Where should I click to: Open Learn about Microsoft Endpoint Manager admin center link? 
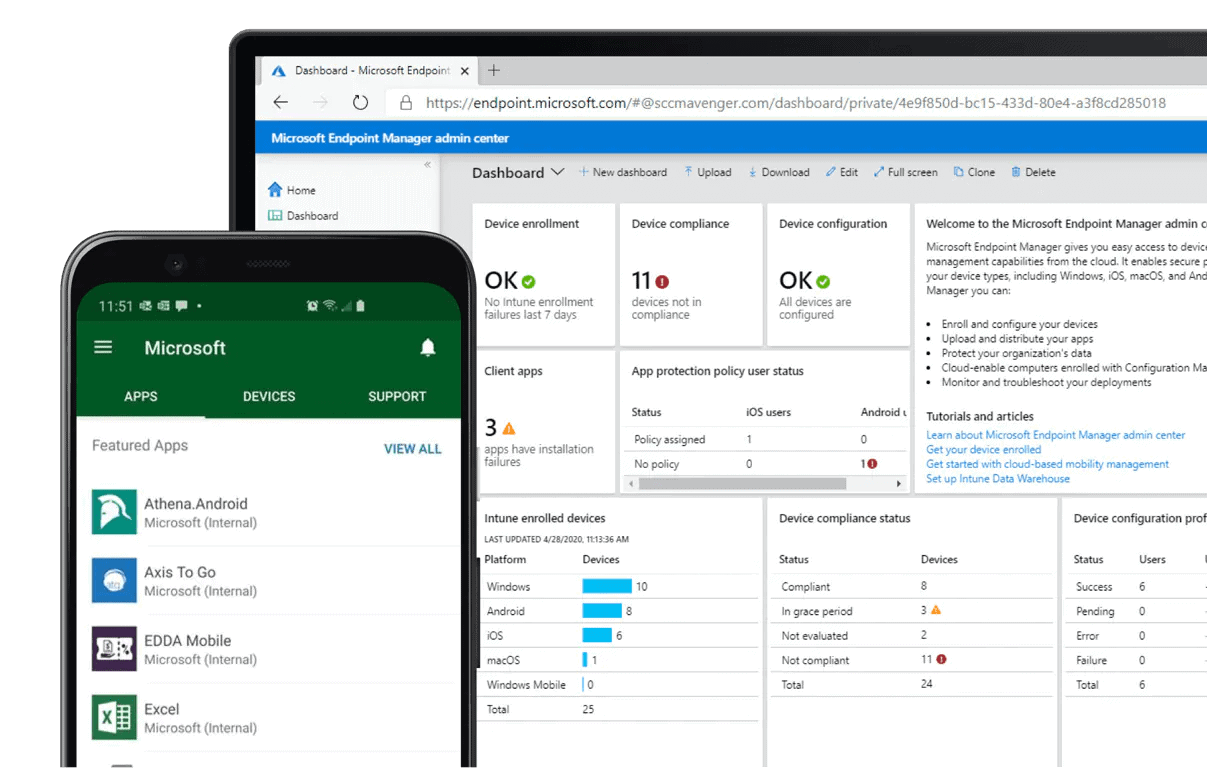pyautogui.click(x=1055, y=435)
